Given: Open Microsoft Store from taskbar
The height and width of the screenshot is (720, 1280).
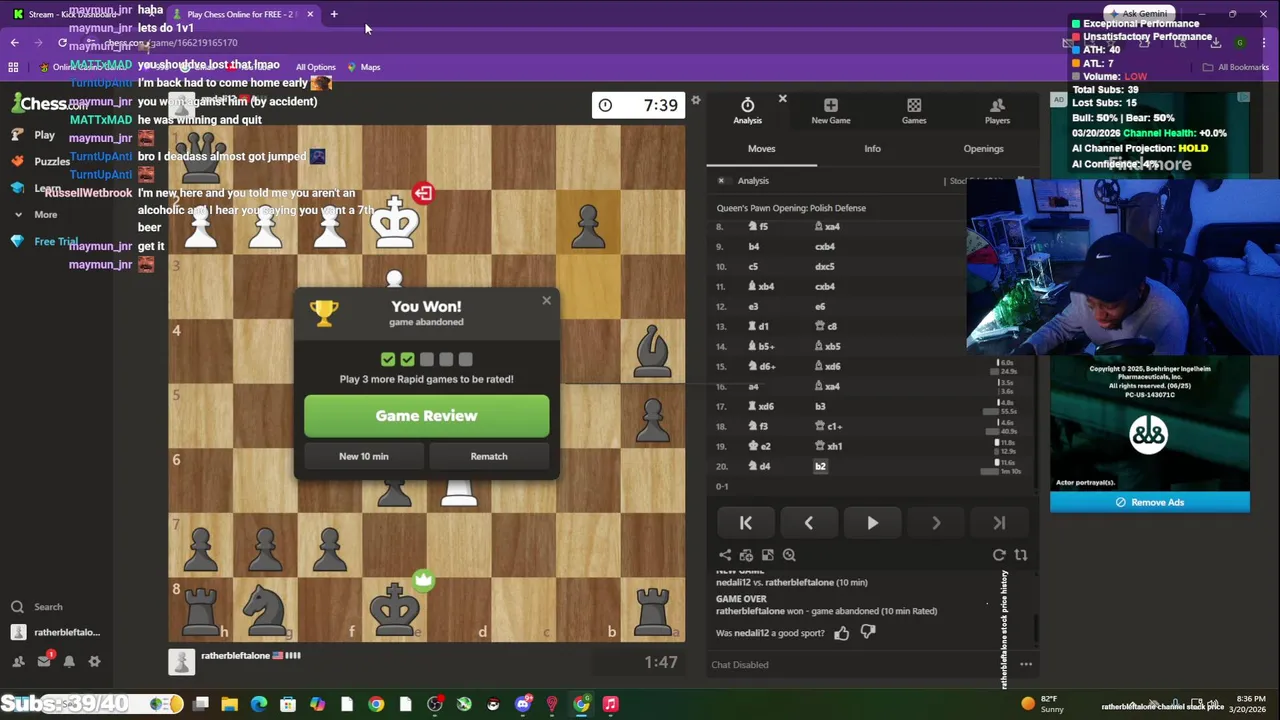Looking at the screenshot, I should [288, 704].
